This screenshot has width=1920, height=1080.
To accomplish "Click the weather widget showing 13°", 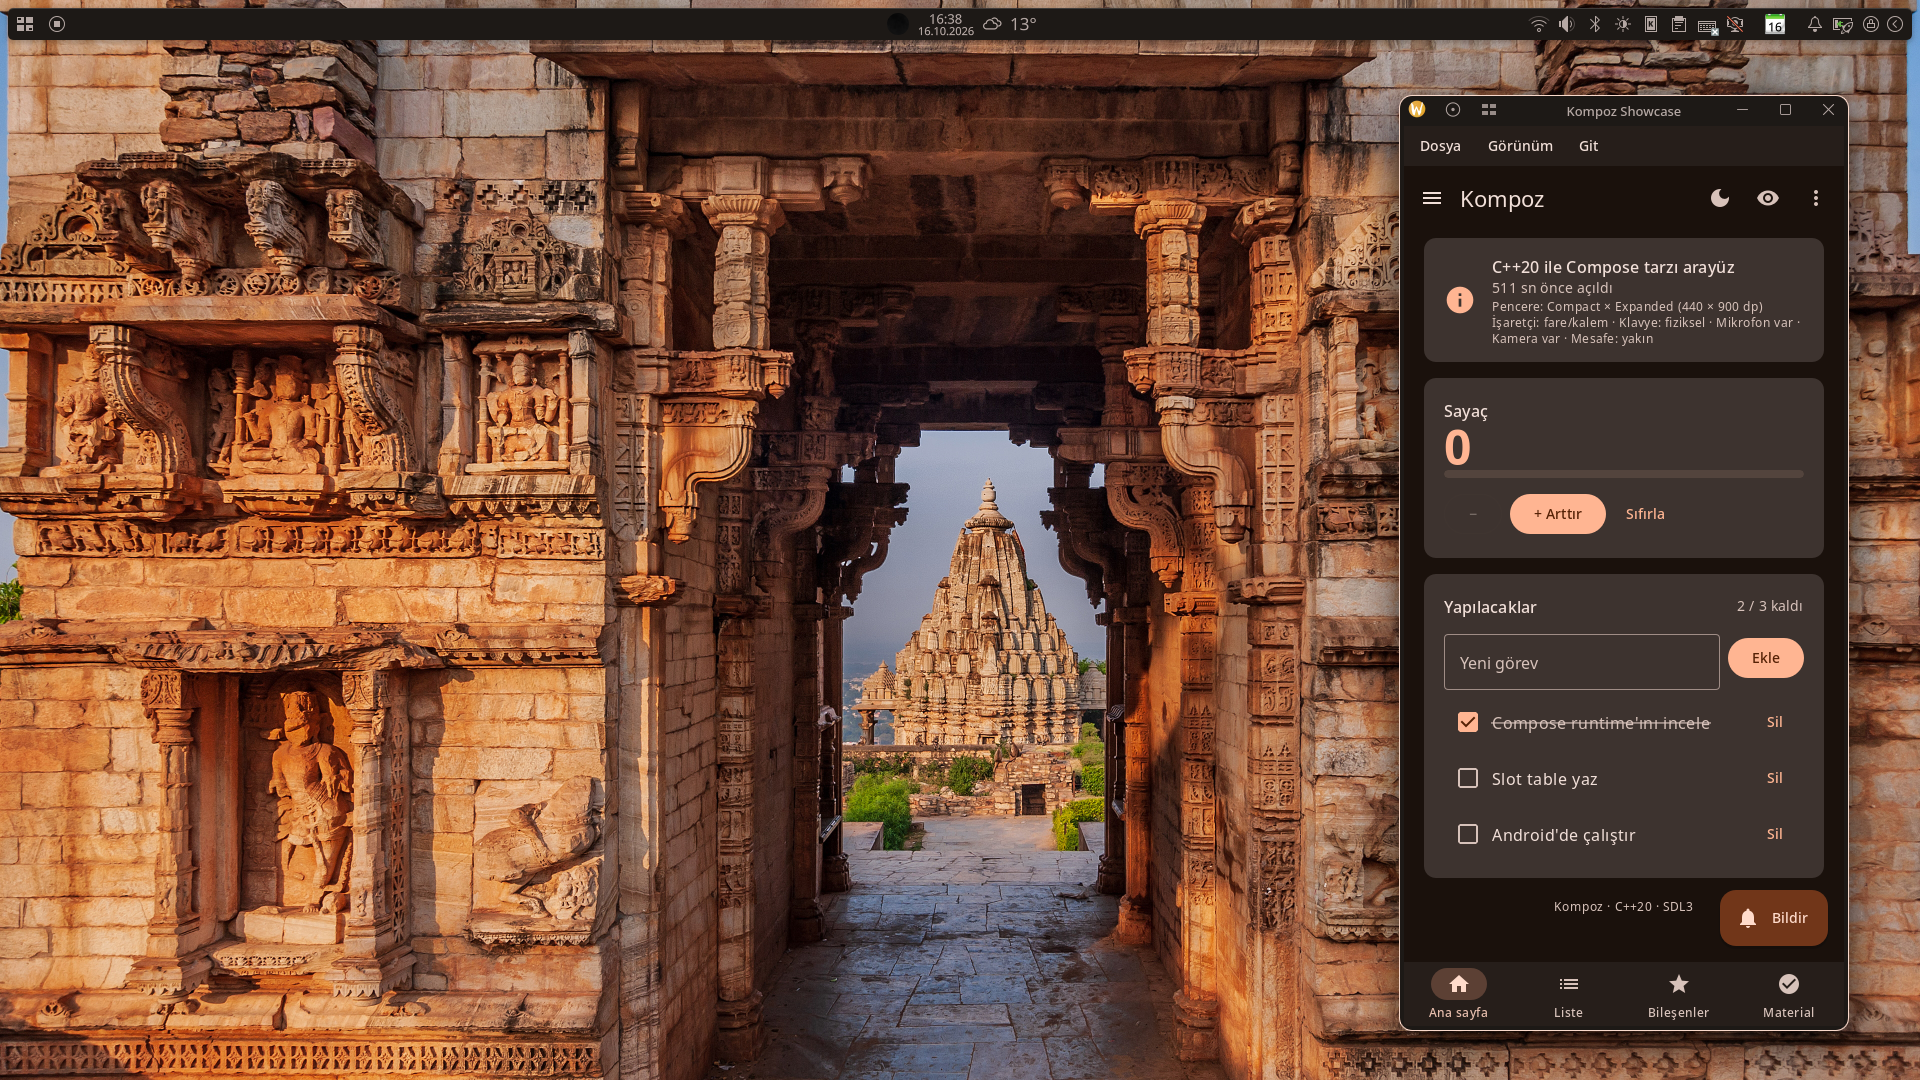I will point(1010,24).
